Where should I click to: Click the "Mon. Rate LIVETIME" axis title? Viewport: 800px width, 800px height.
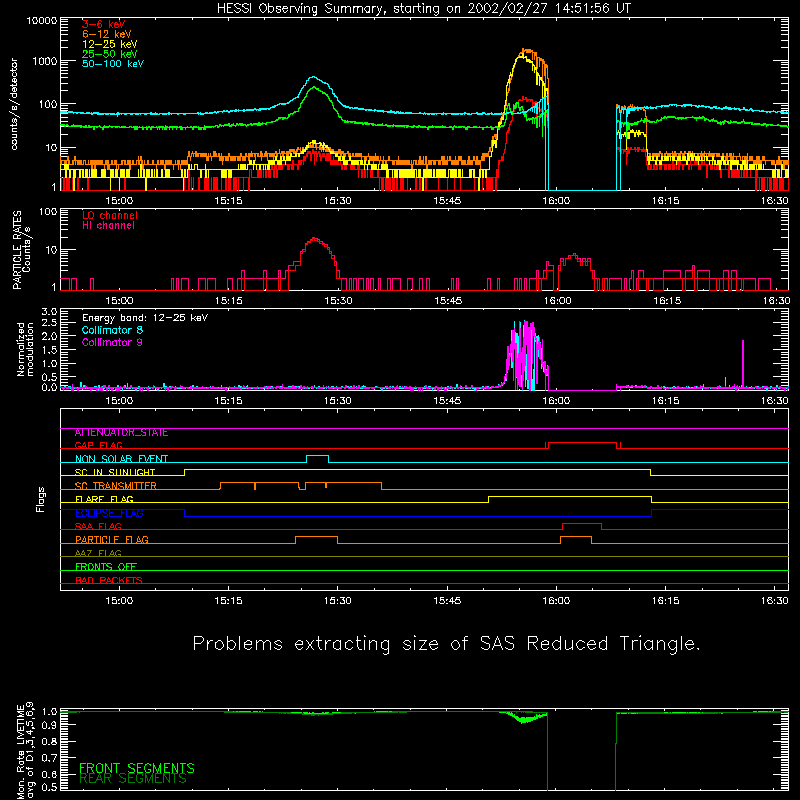(20, 751)
